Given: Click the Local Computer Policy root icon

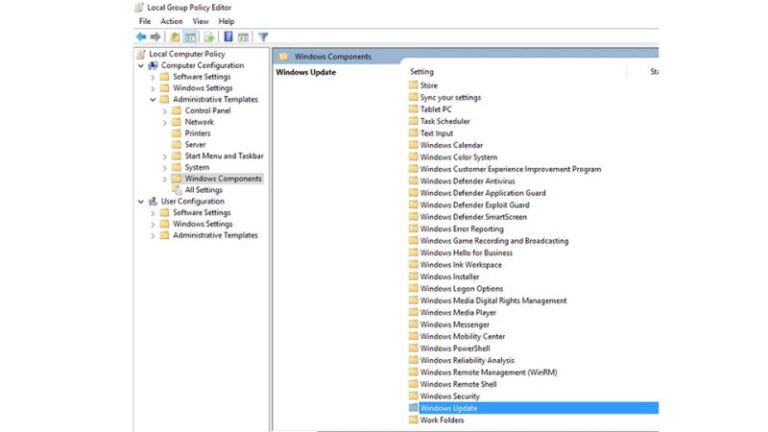Looking at the screenshot, I should pyautogui.click(x=141, y=54).
